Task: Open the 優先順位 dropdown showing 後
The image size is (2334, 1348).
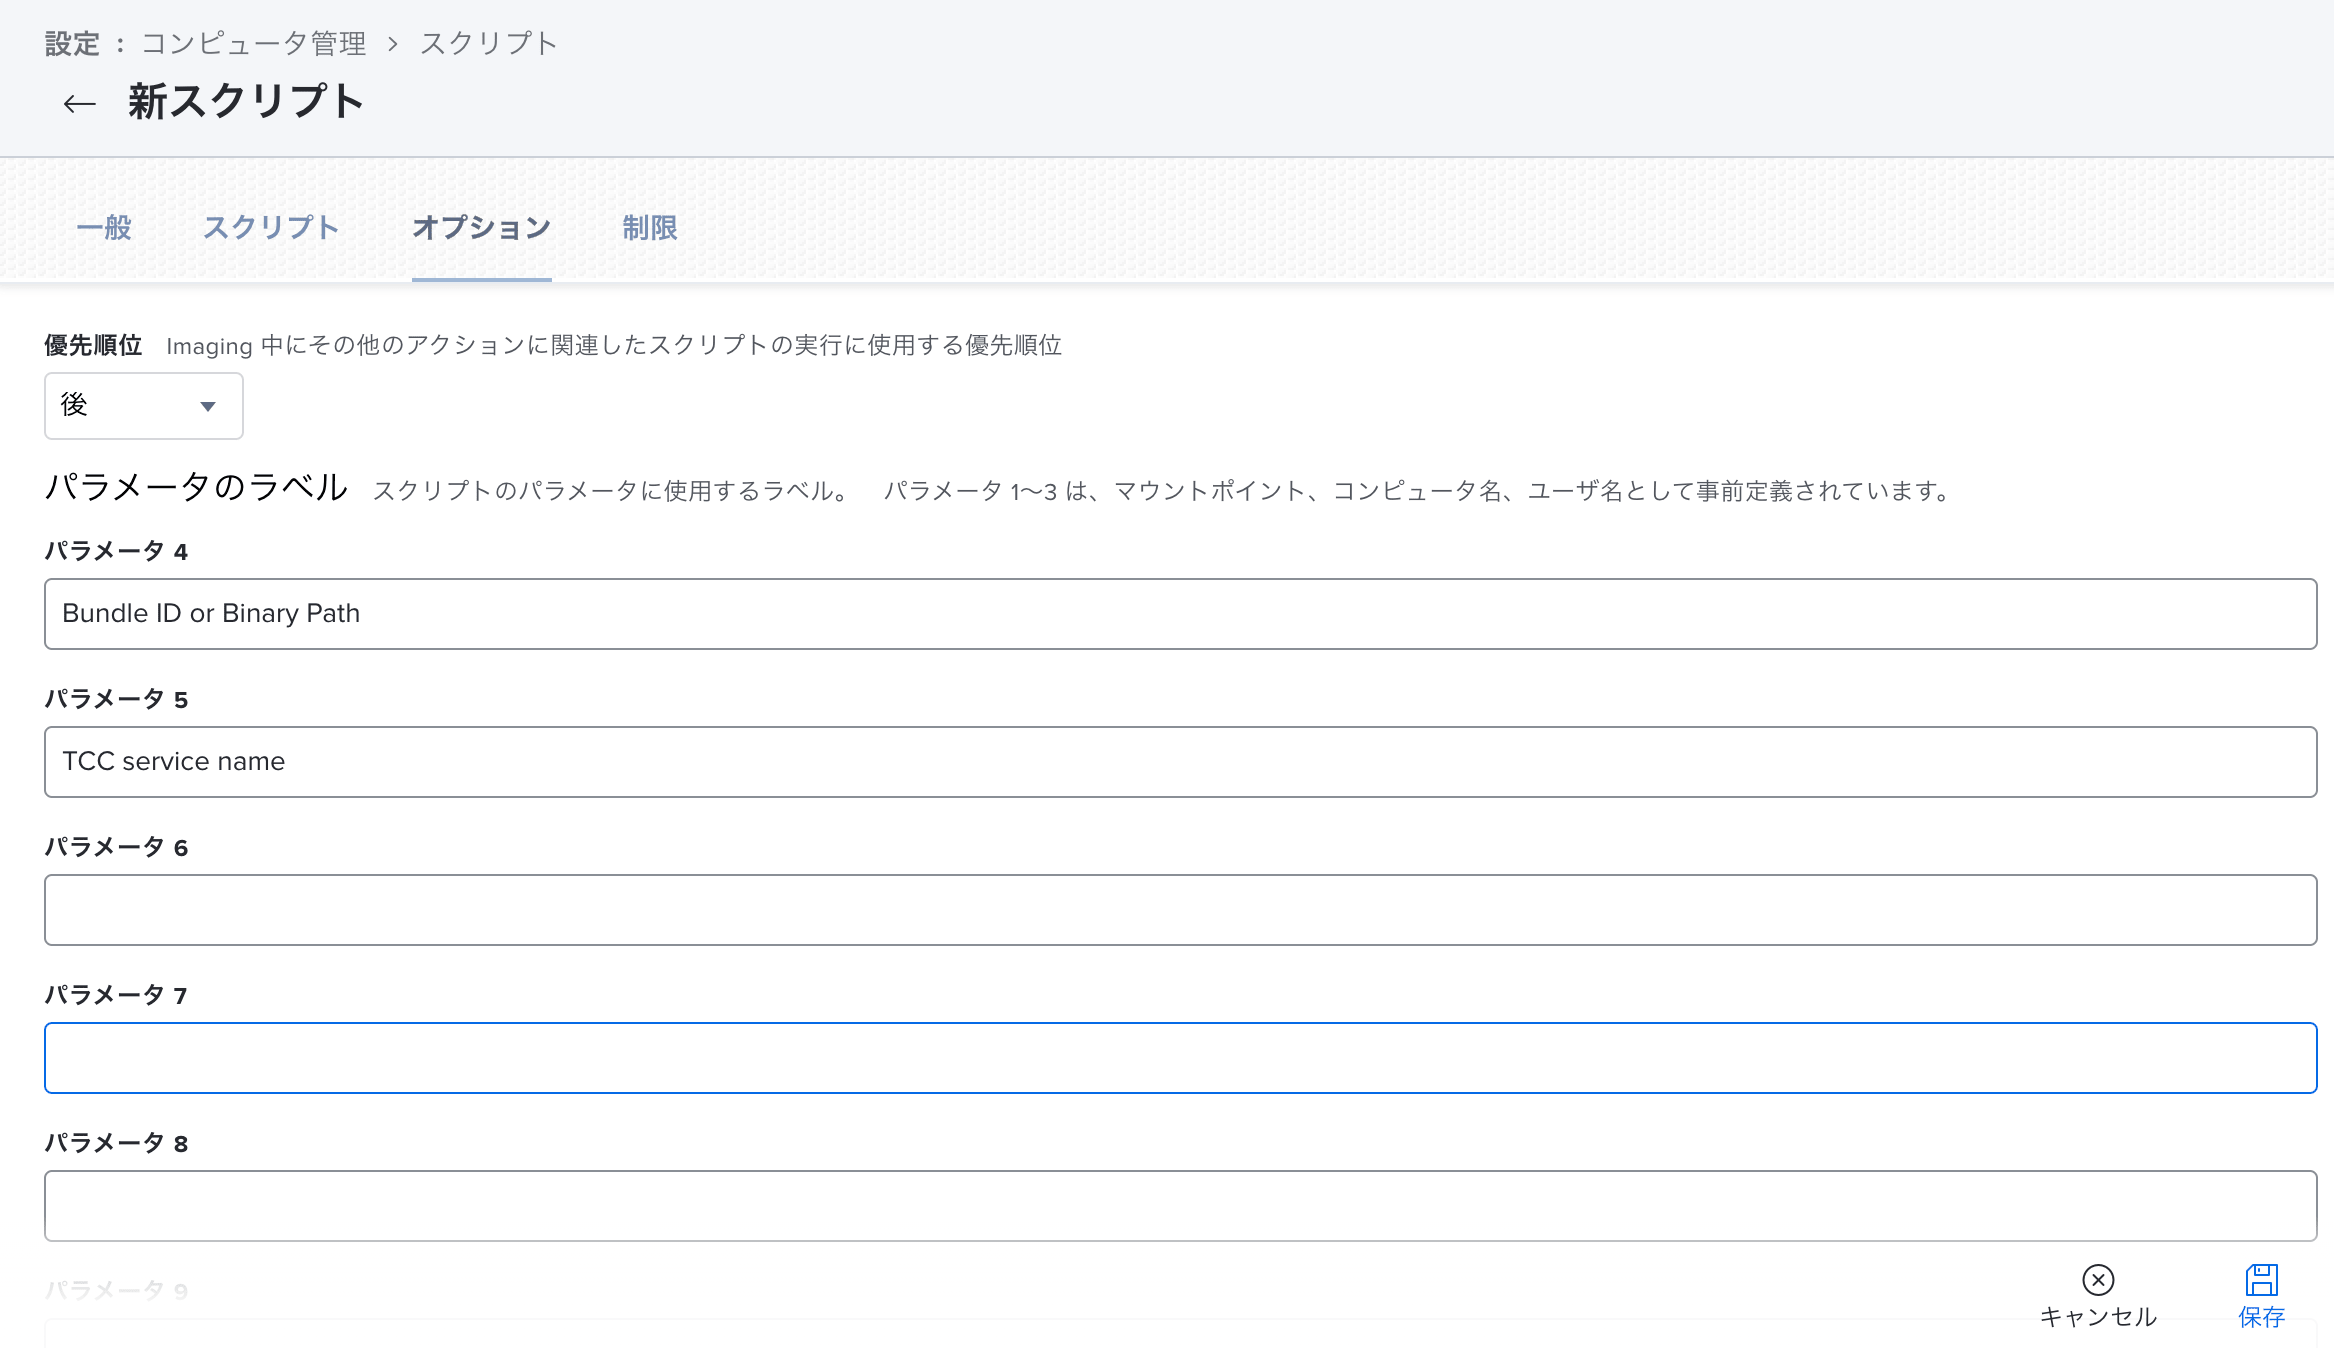Action: (144, 406)
